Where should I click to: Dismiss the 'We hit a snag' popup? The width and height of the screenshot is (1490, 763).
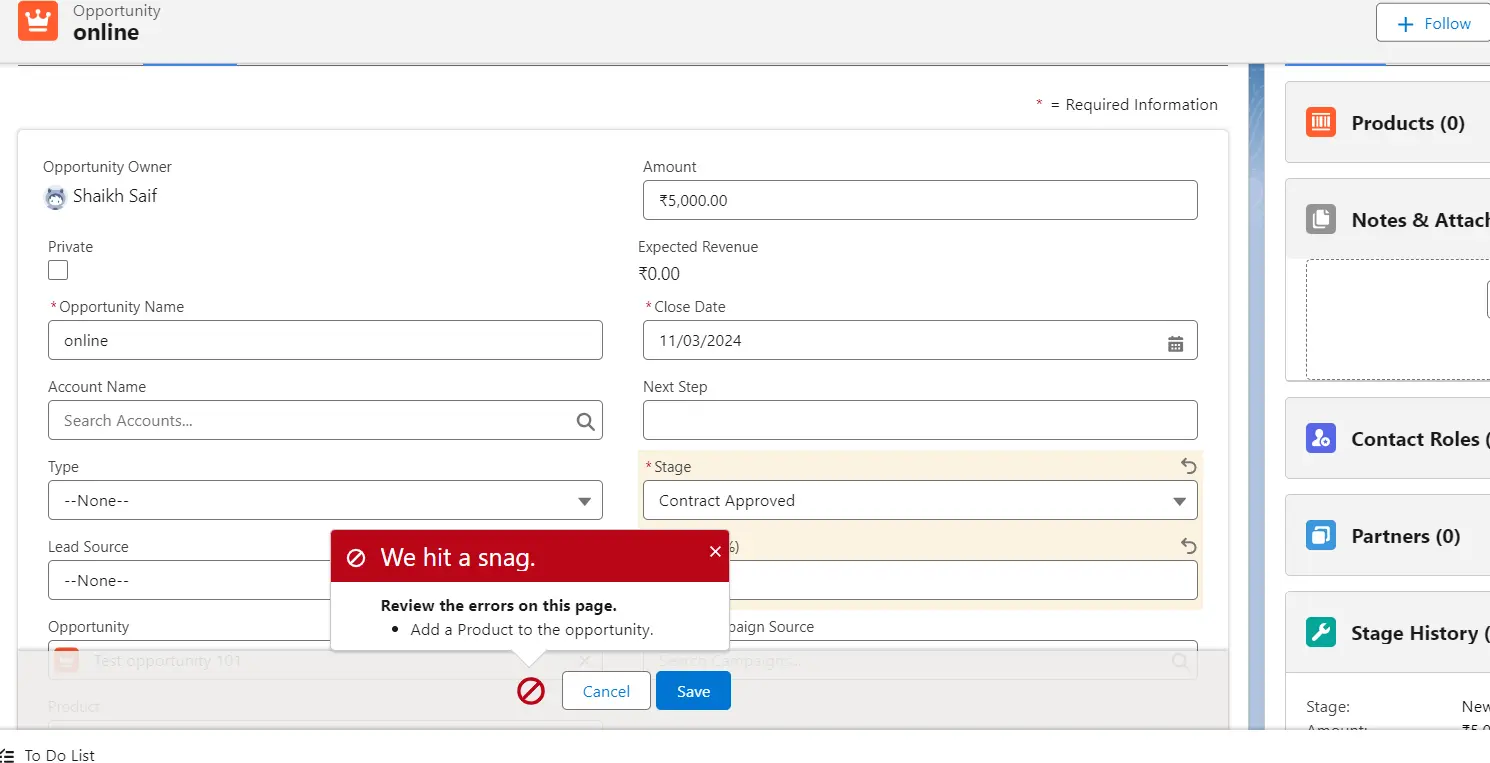[714, 552]
